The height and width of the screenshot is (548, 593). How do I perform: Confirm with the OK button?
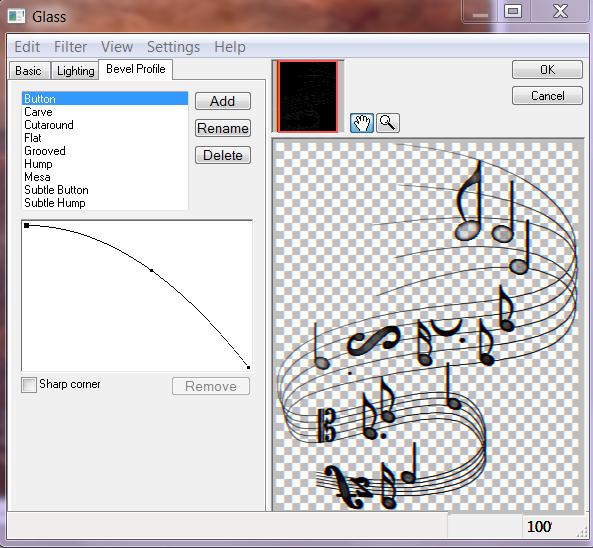point(547,70)
